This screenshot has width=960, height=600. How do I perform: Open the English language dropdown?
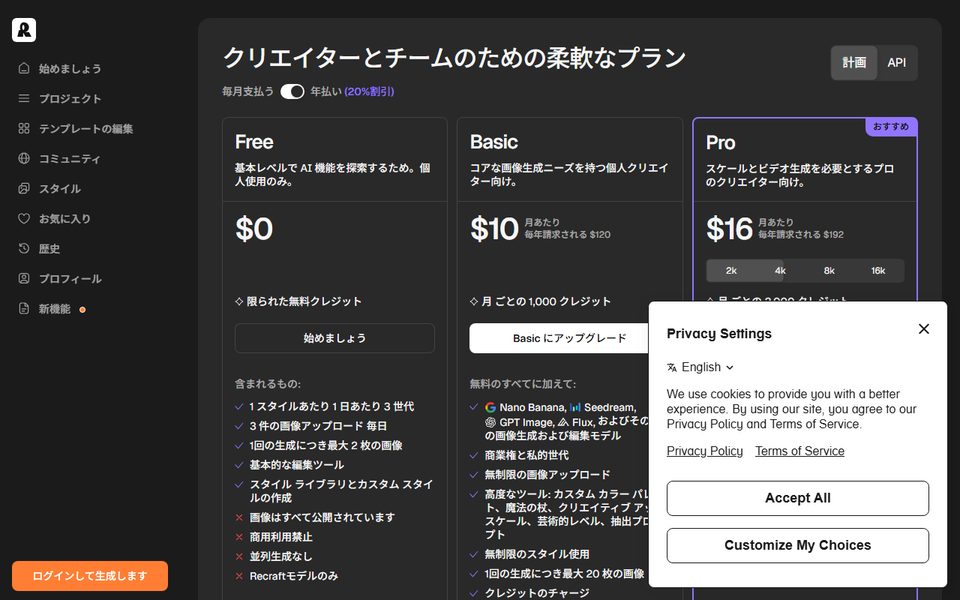pos(700,367)
